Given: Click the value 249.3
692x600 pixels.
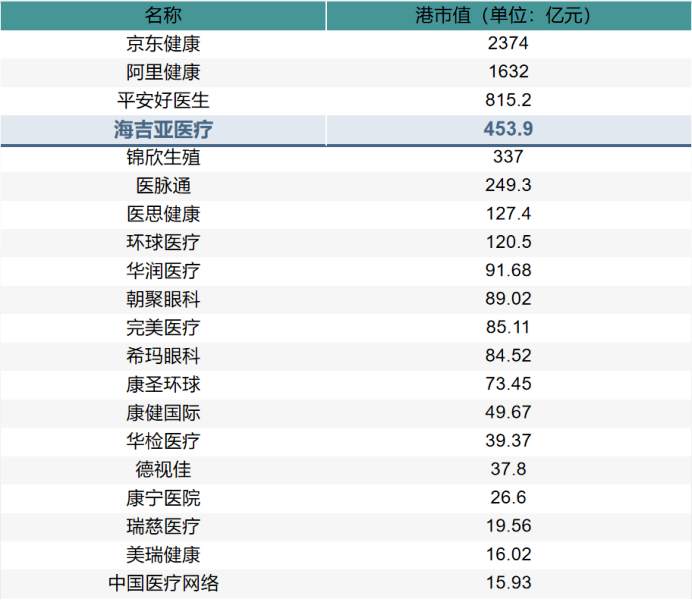Looking at the screenshot, I should point(509,186).
